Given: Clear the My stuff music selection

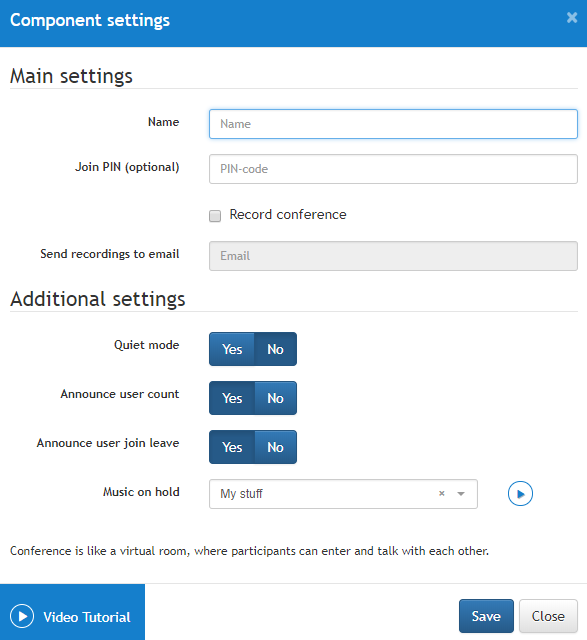Looking at the screenshot, I should click(x=441, y=493).
